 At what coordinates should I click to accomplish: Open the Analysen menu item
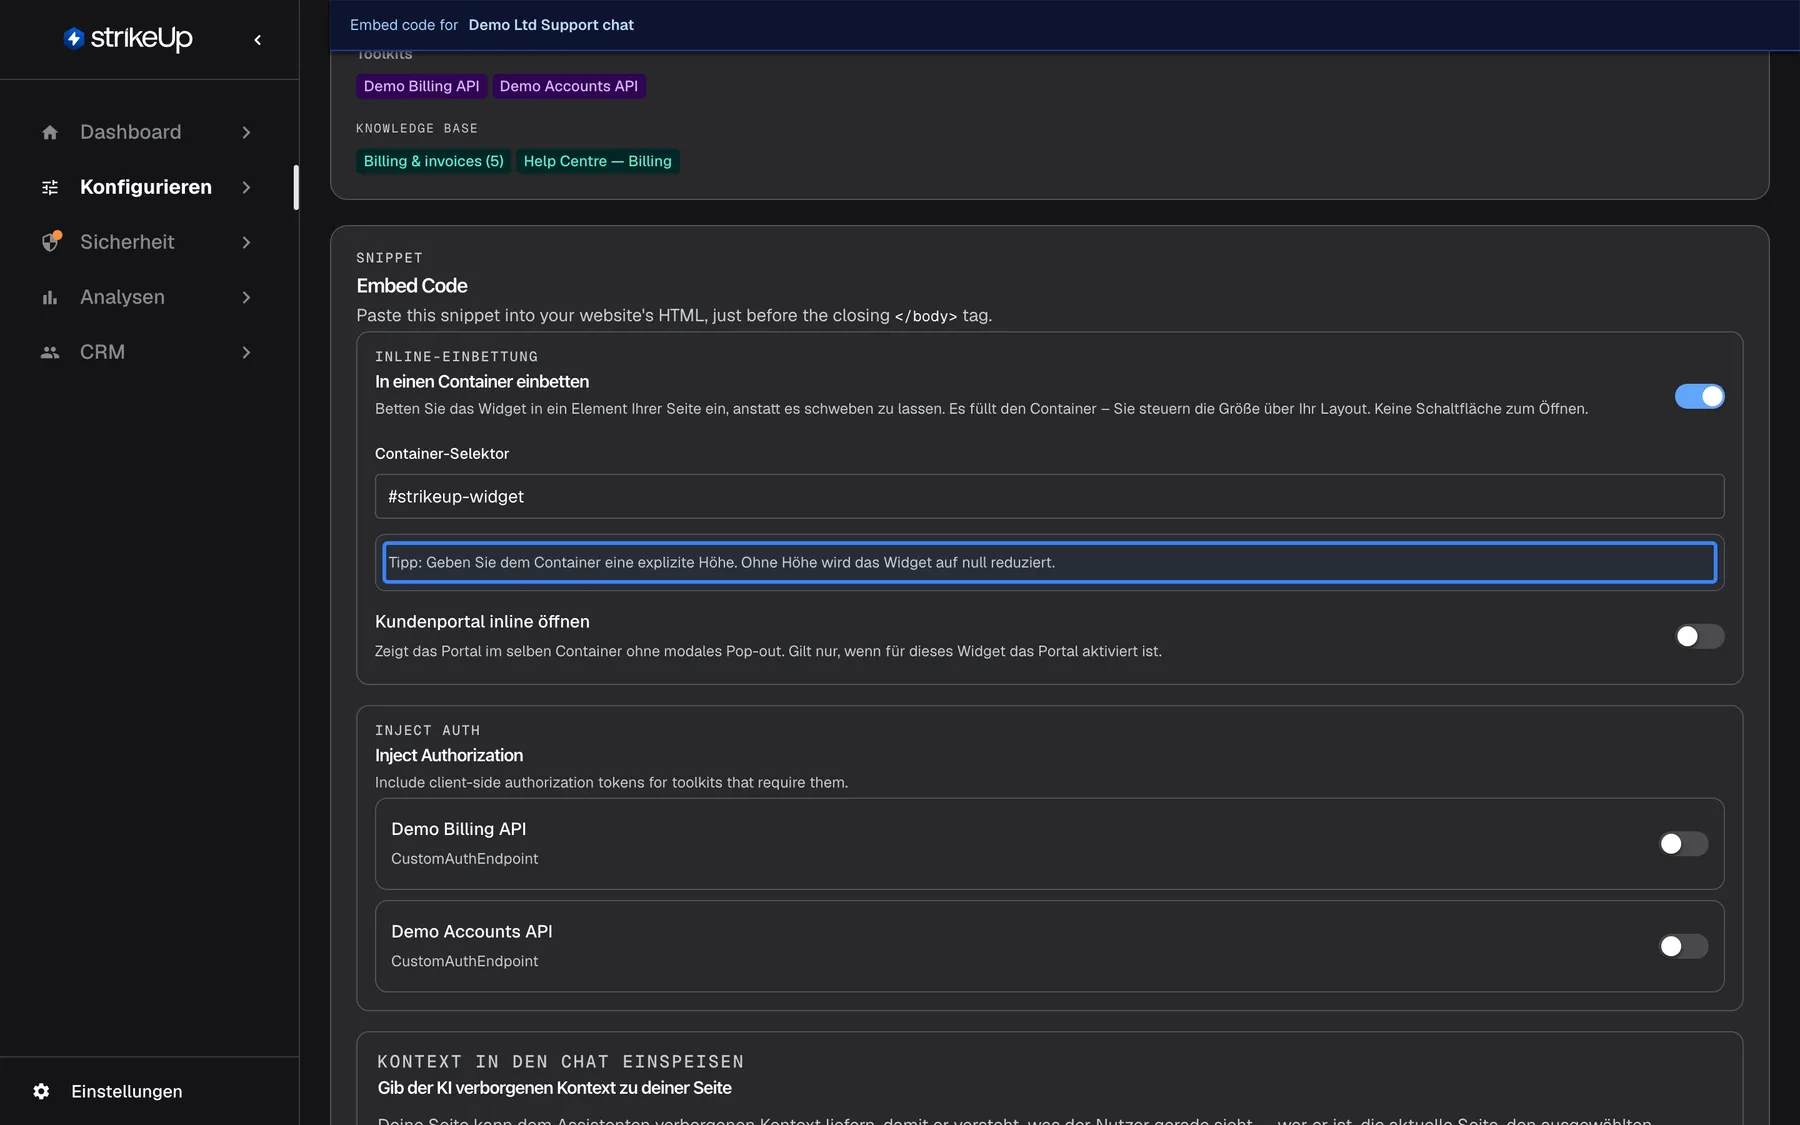click(x=148, y=297)
